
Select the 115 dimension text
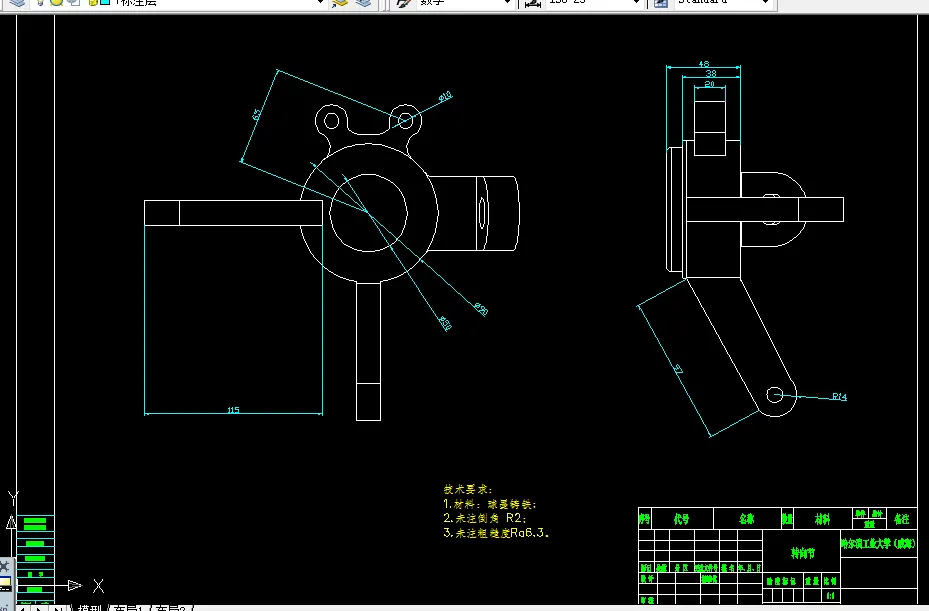(x=233, y=410)
